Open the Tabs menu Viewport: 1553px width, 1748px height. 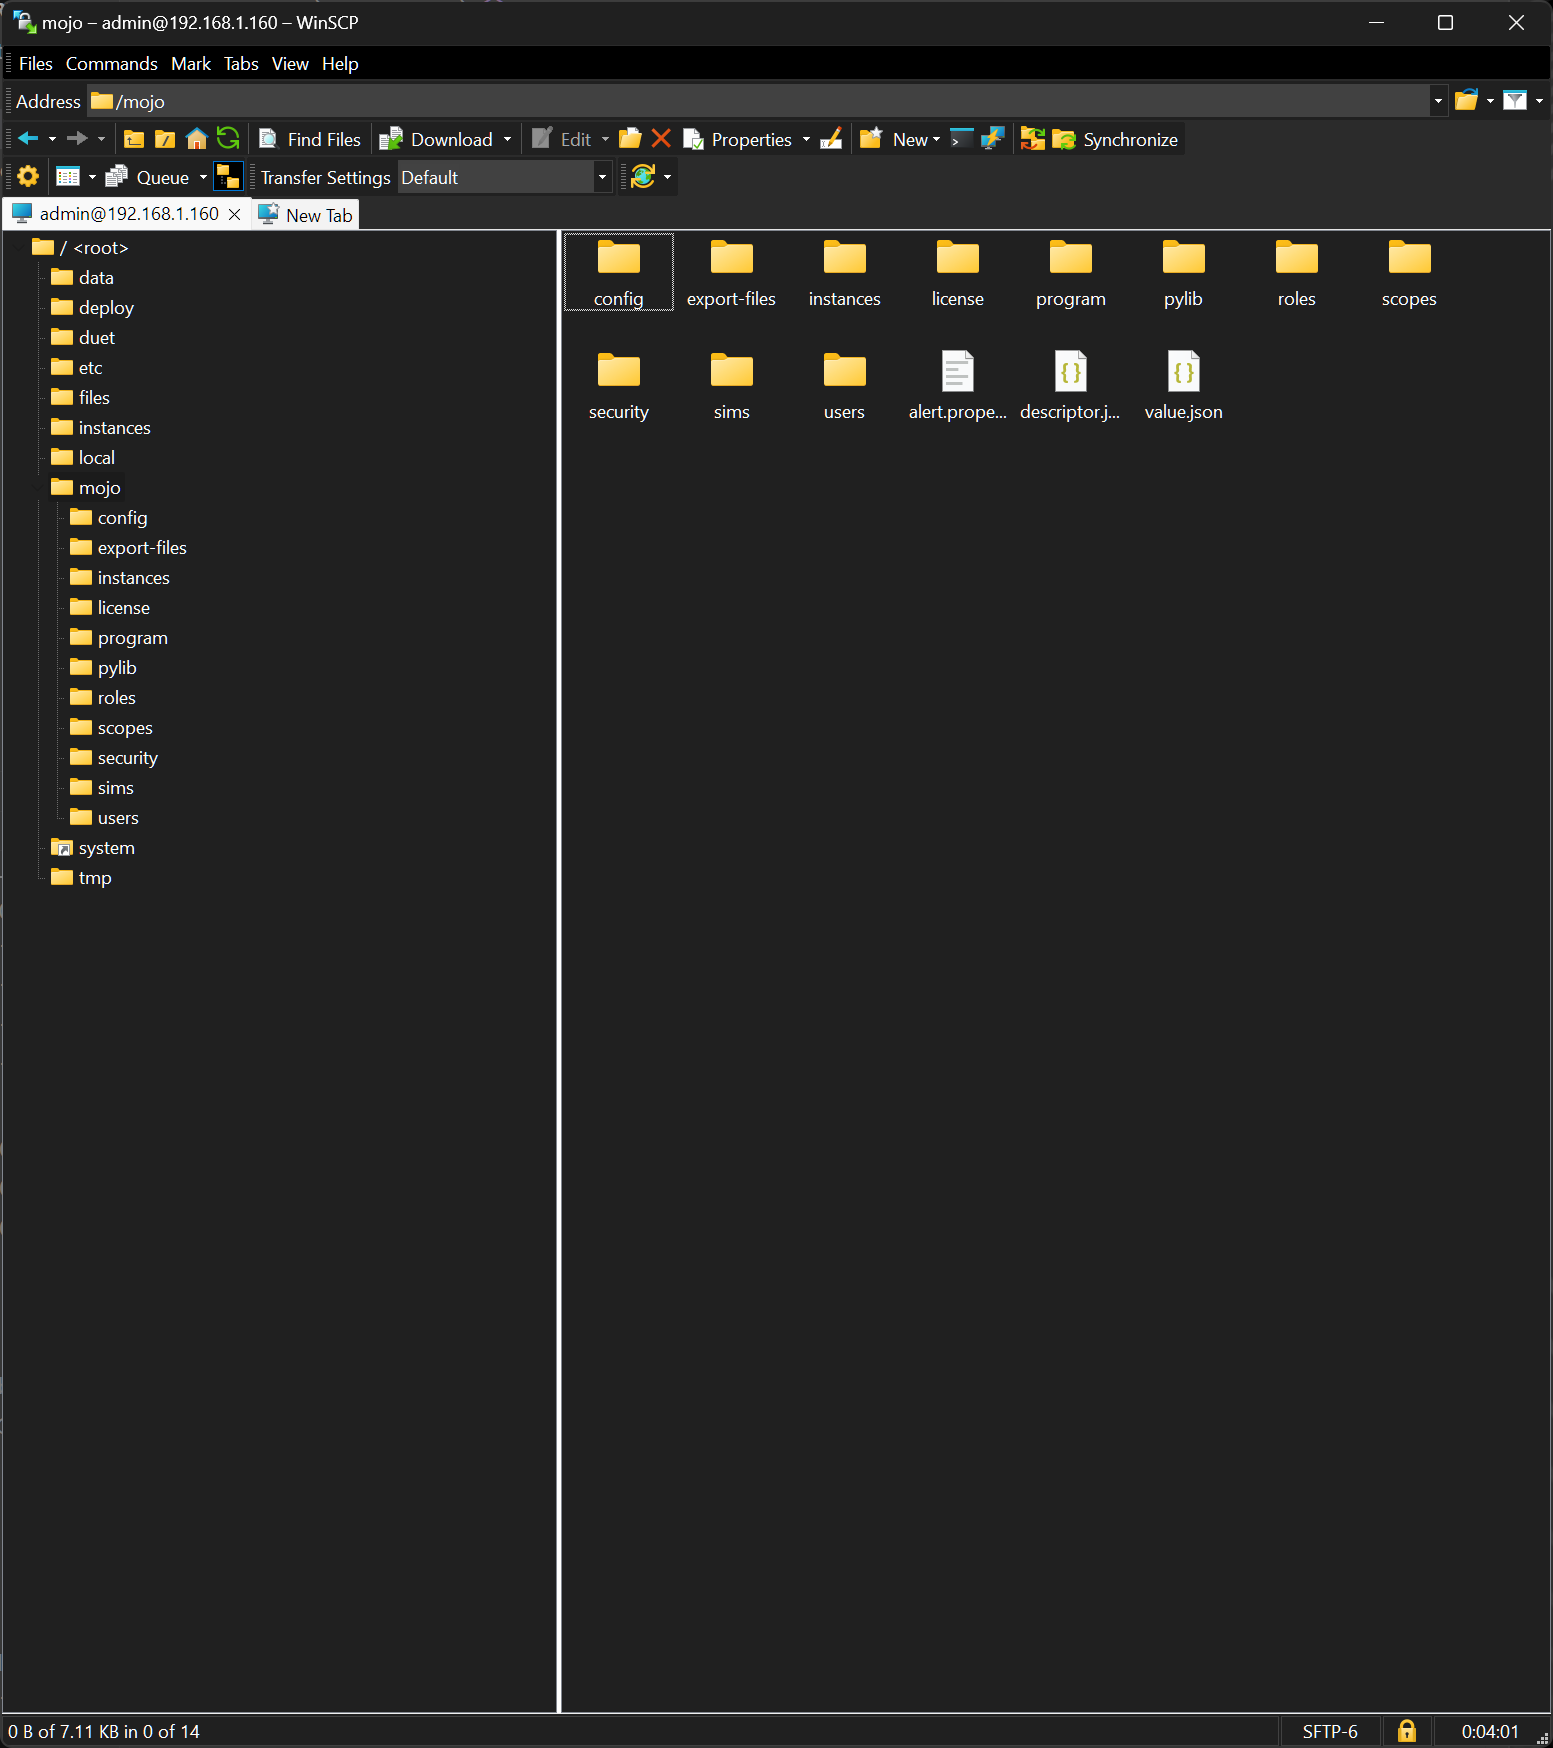tap(241, 64)
